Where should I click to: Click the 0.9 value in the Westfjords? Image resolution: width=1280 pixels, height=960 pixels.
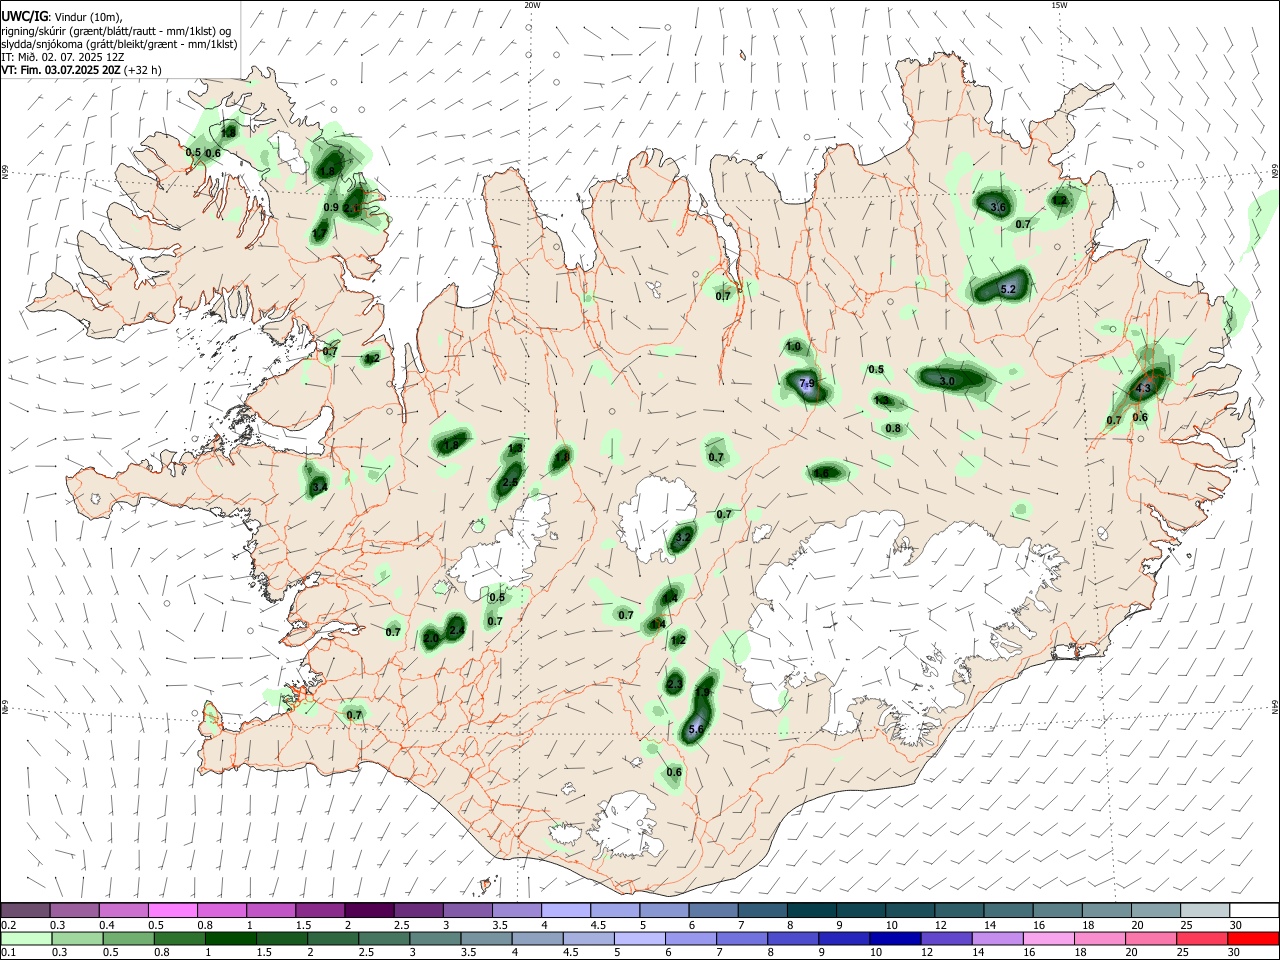pyautogui.click(x=331, y=207)
